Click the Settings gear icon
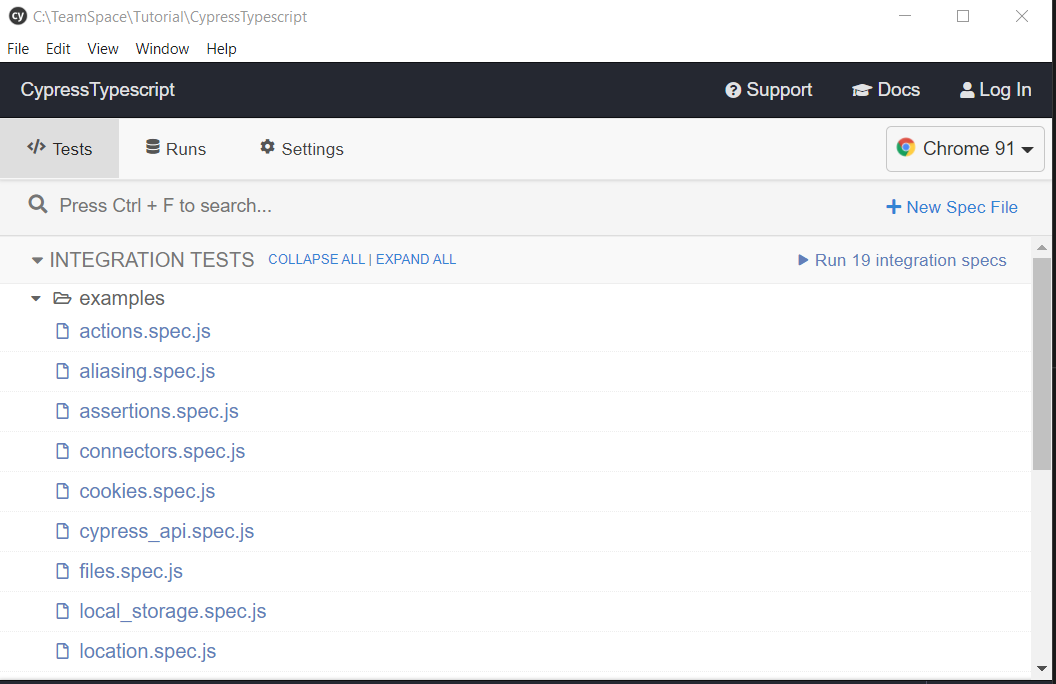 267,147
